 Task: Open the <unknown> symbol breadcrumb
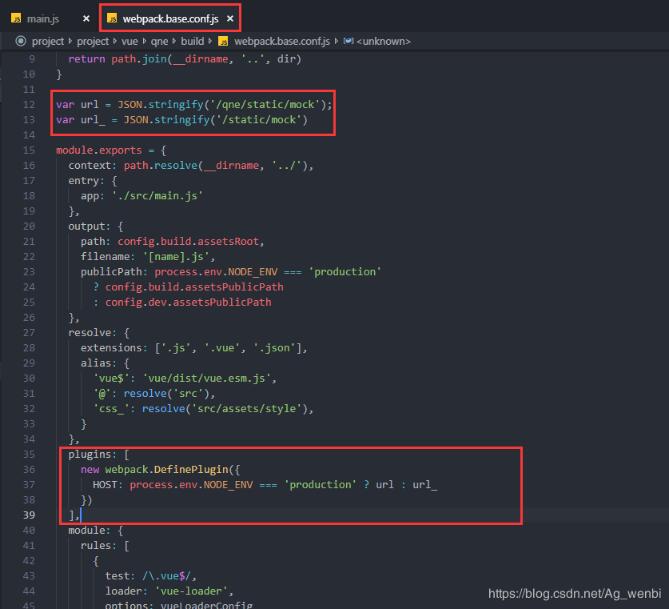383,41
